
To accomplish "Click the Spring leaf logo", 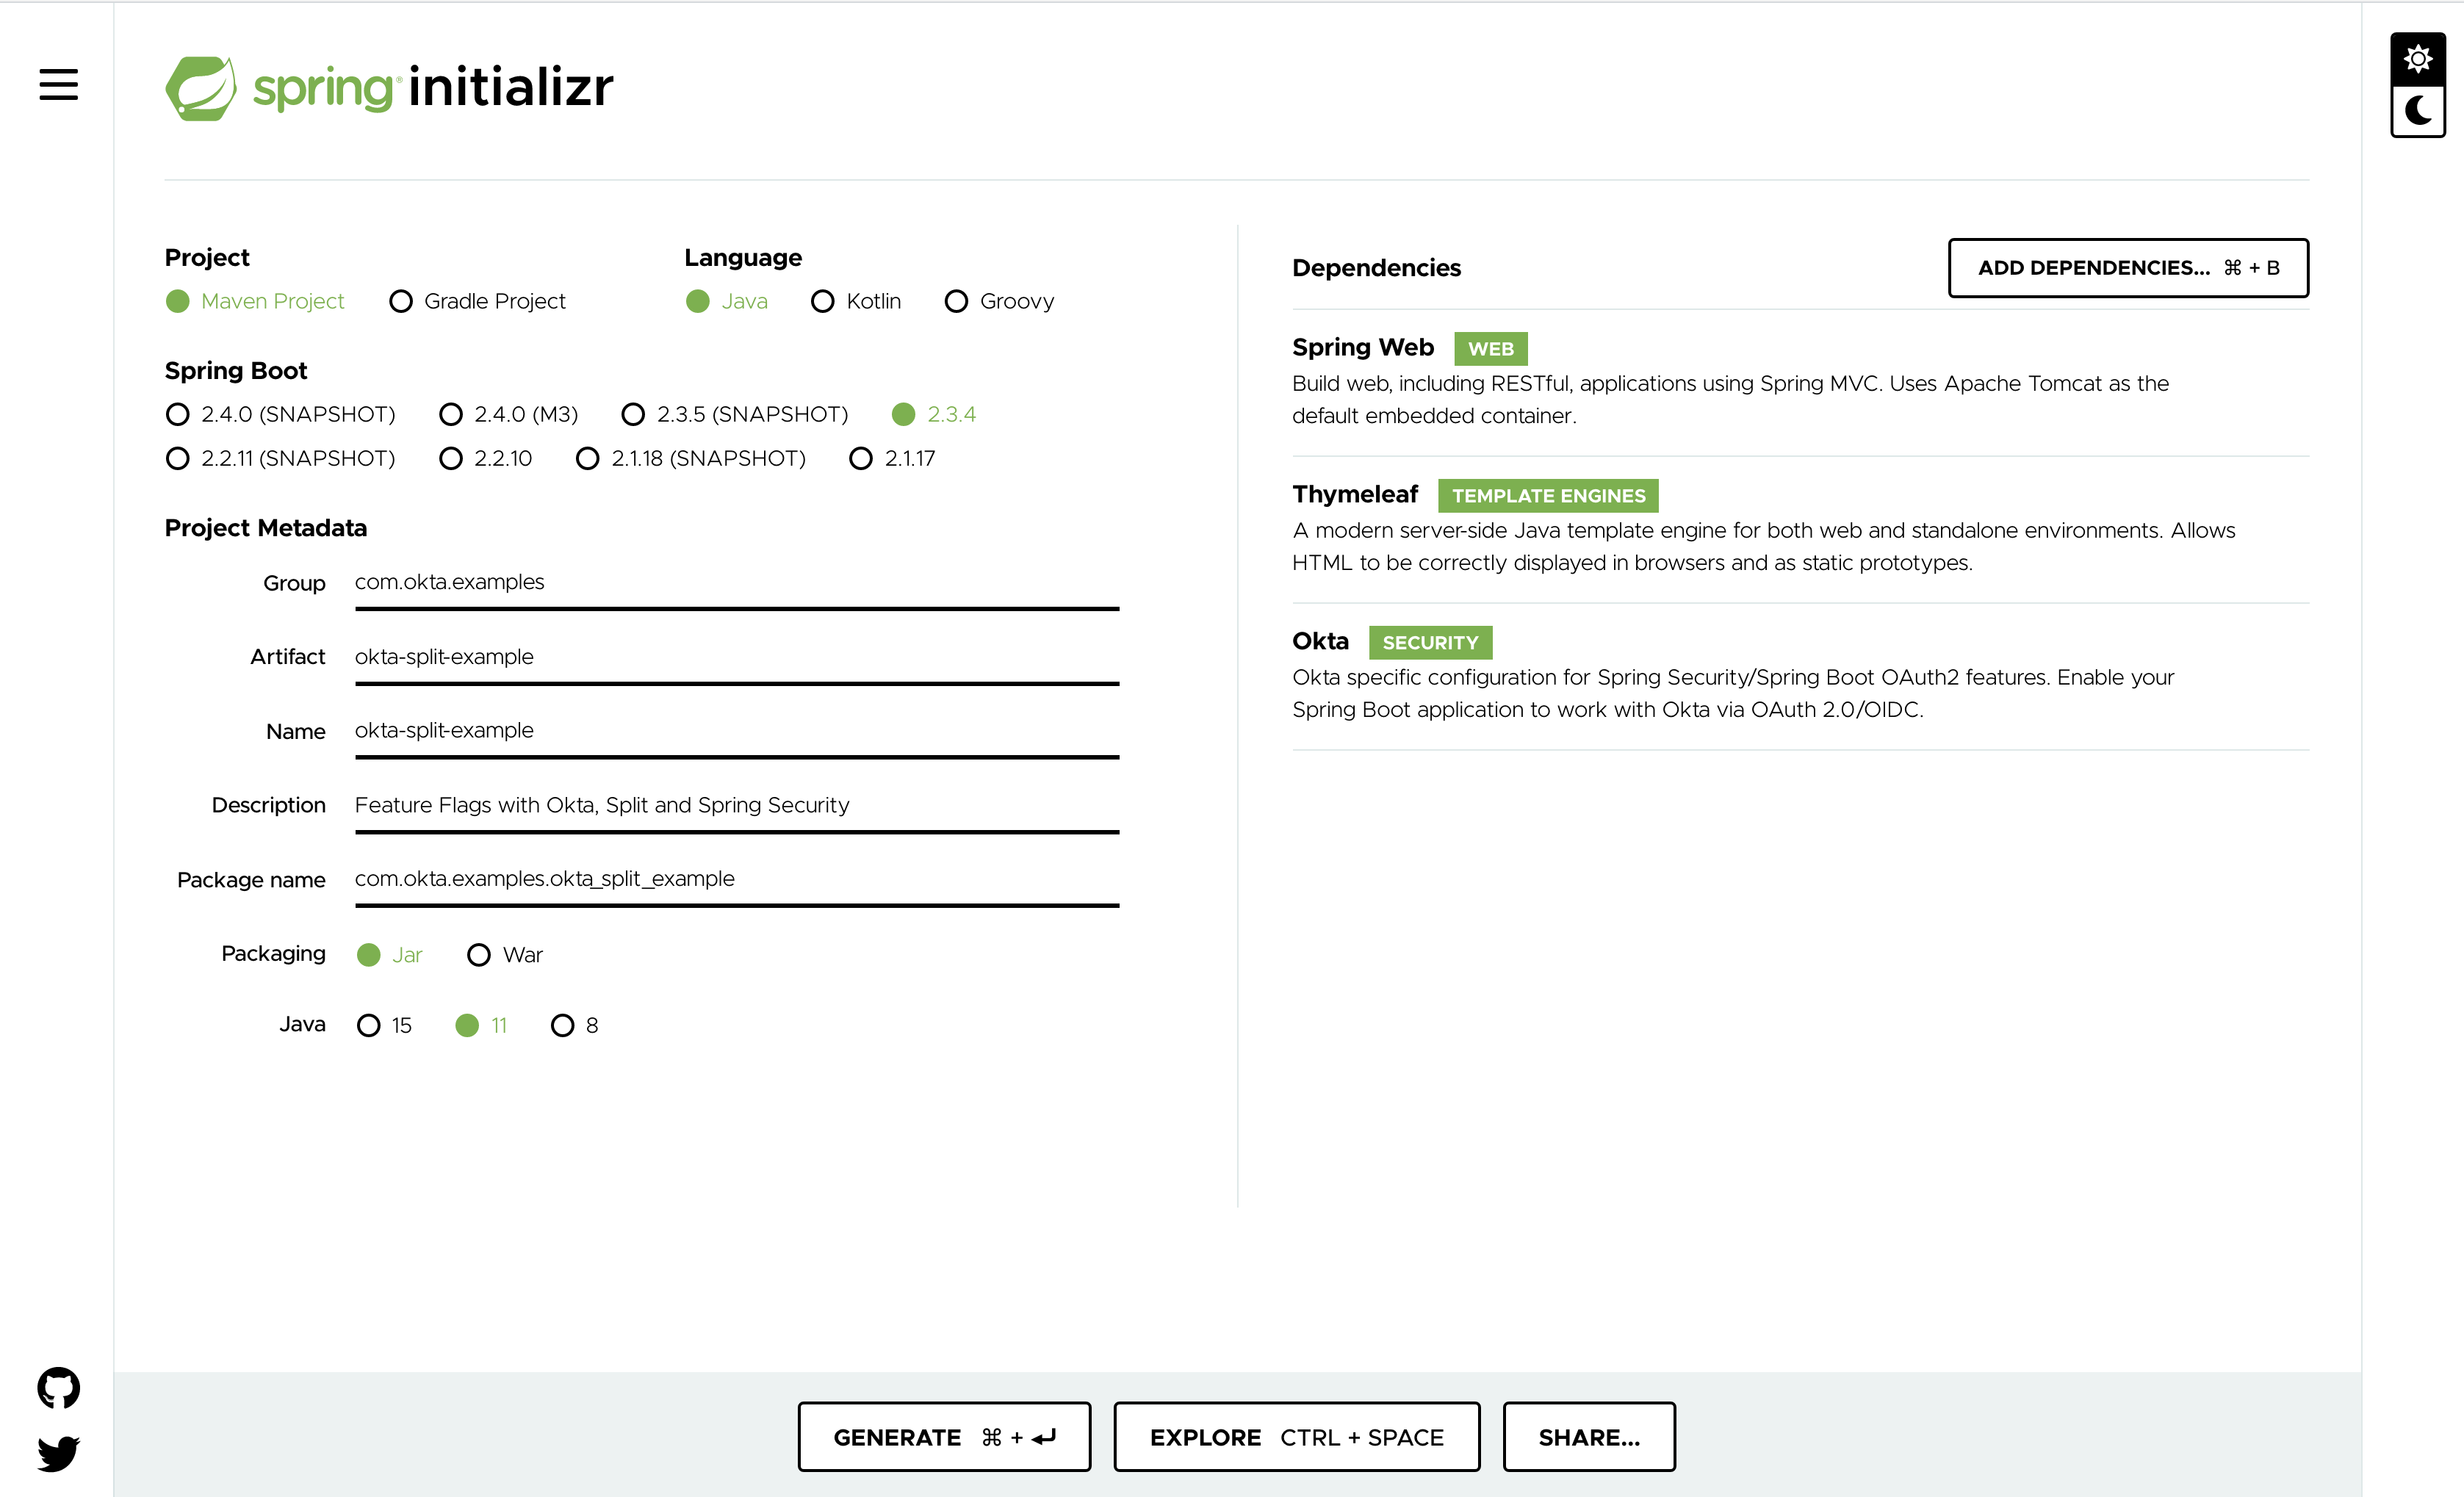I will pyautogui.click(x=201, y=88).
